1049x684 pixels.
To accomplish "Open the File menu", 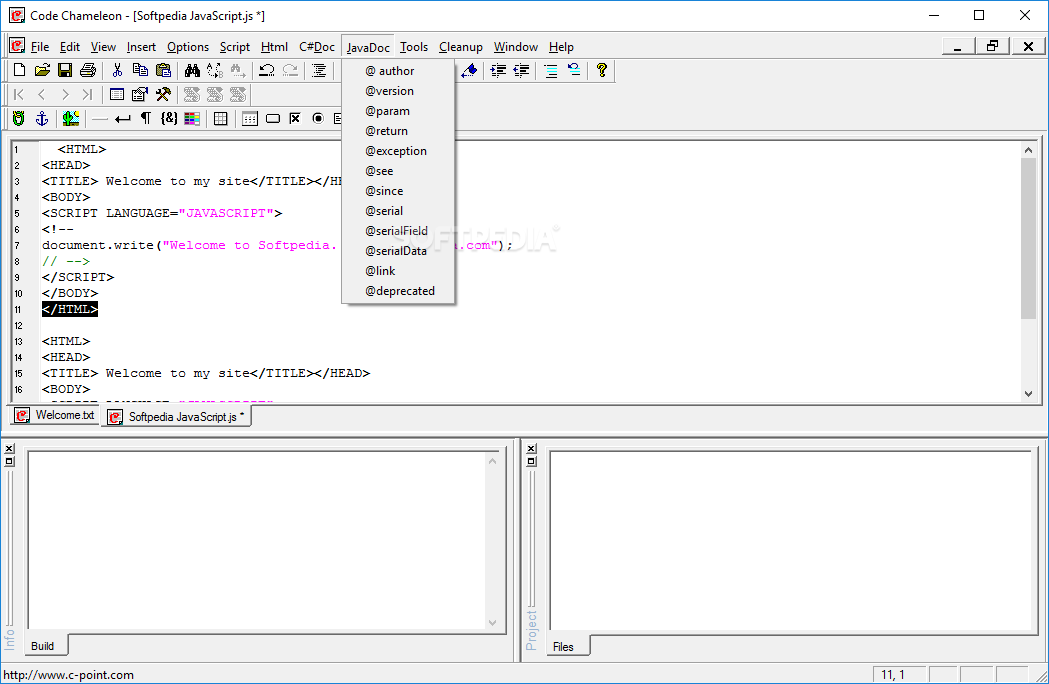I will (39, 47).
